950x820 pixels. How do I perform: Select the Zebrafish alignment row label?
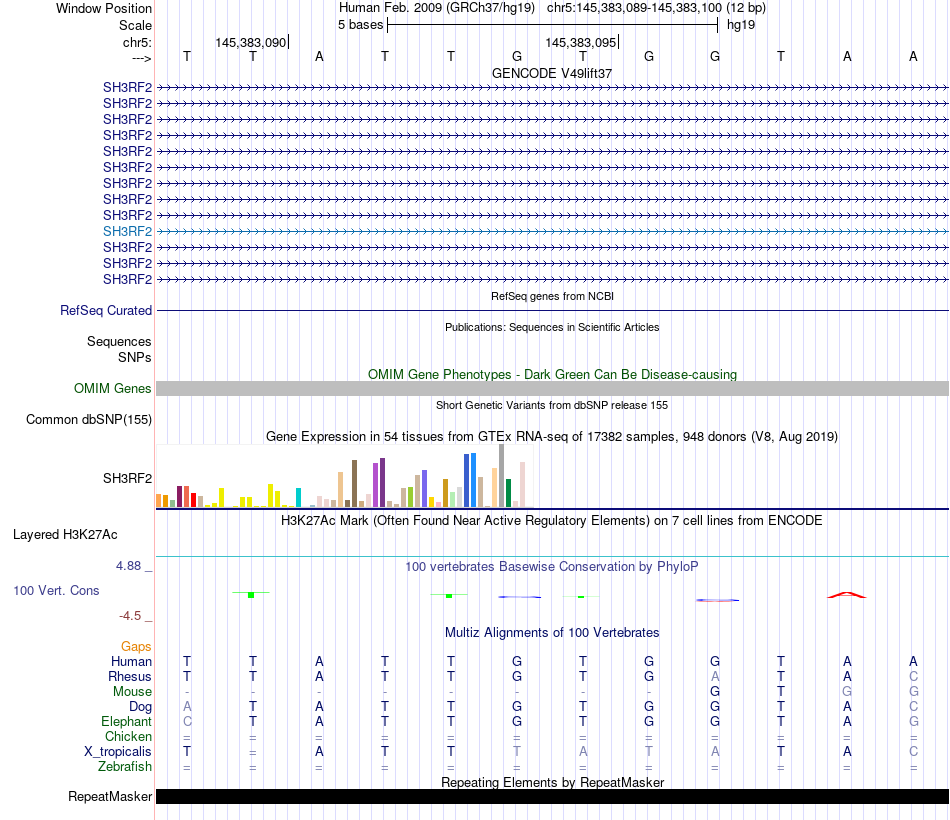[x=125, y=767]
